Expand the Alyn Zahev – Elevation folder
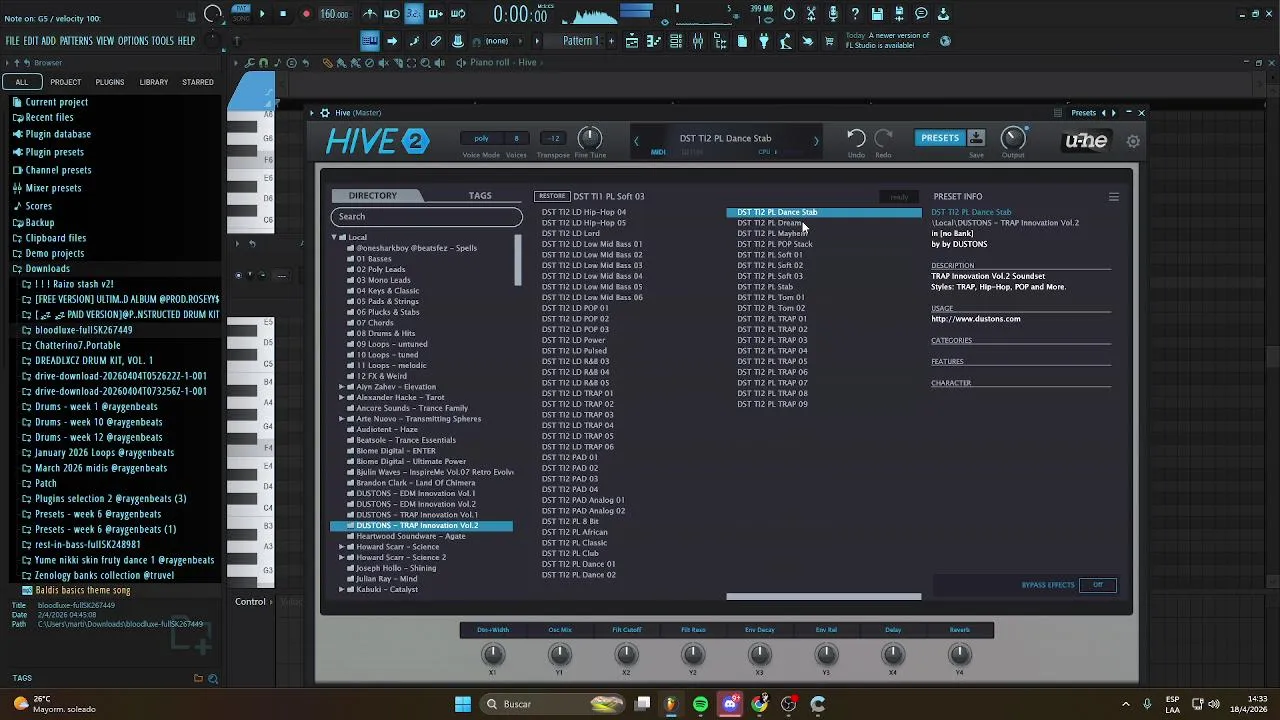The height and width of the screenshot is (720, 1280). click(x=341, y=387)
